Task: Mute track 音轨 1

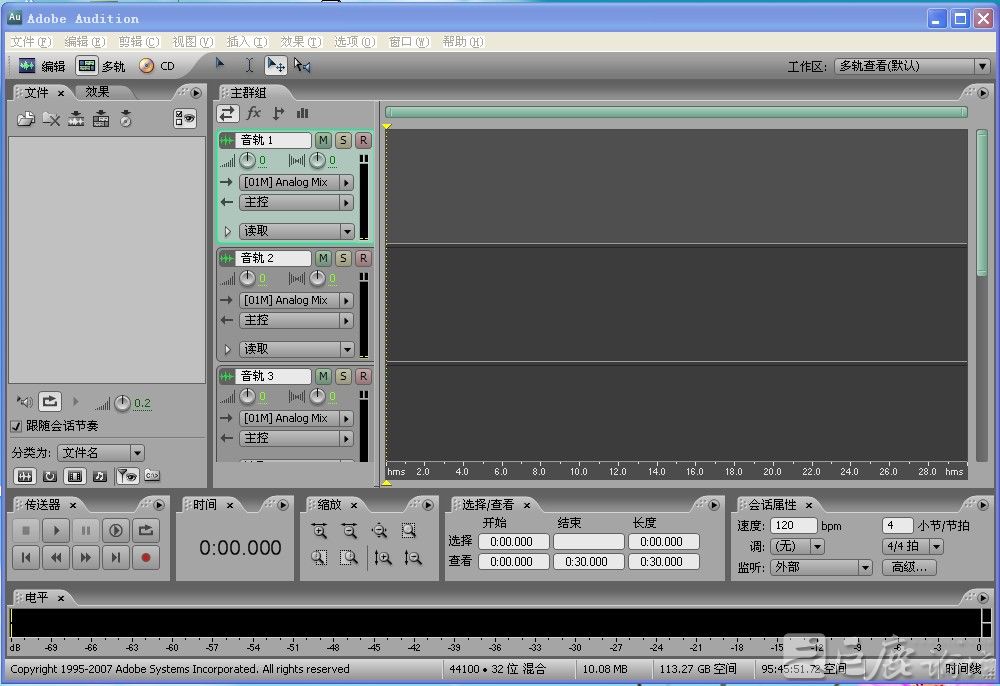Action: tap(323, 140)
